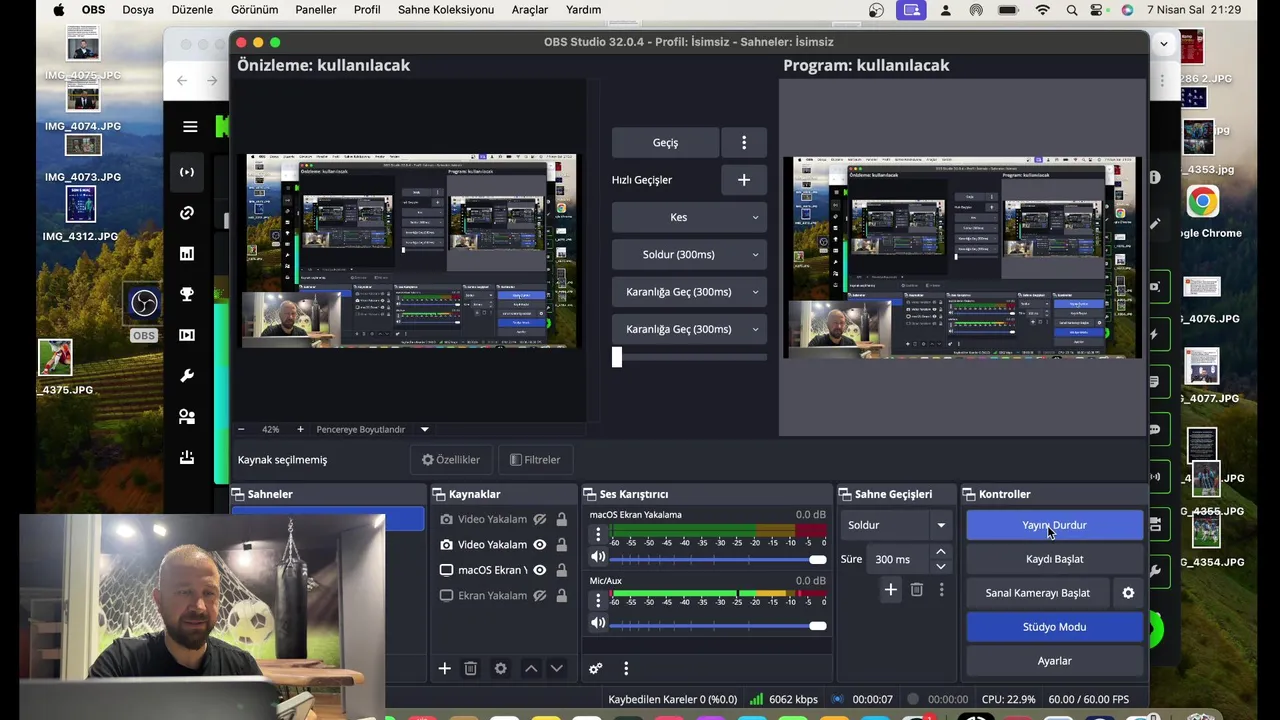Open the Dosya menu
Image resolution: width=1280 pixels, height=720 pixels.
(x=138, y=10)
